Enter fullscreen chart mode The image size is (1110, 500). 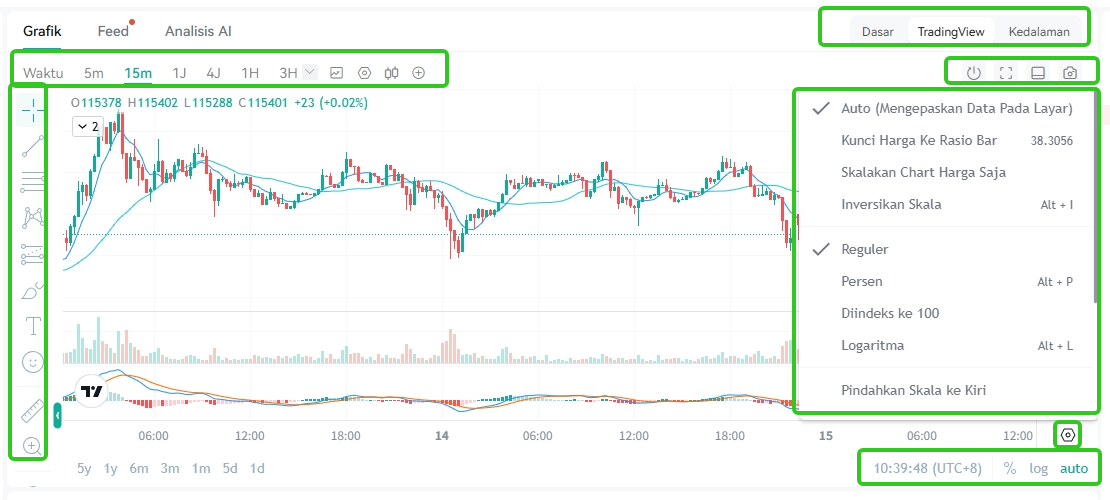pyautogui.click(x=1005, y=72)
